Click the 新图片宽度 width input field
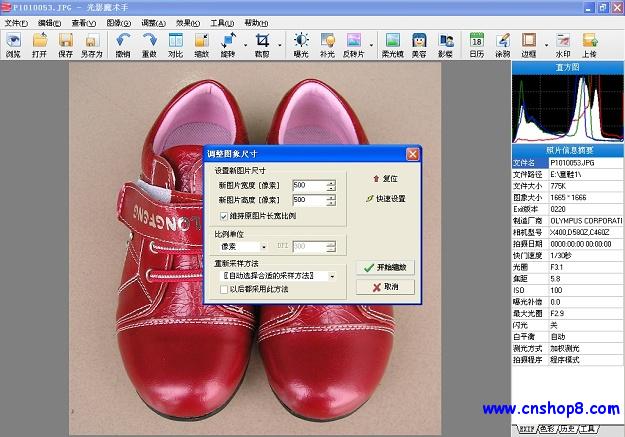The height and width of the screenshot is (437, 625). [309, 185]
